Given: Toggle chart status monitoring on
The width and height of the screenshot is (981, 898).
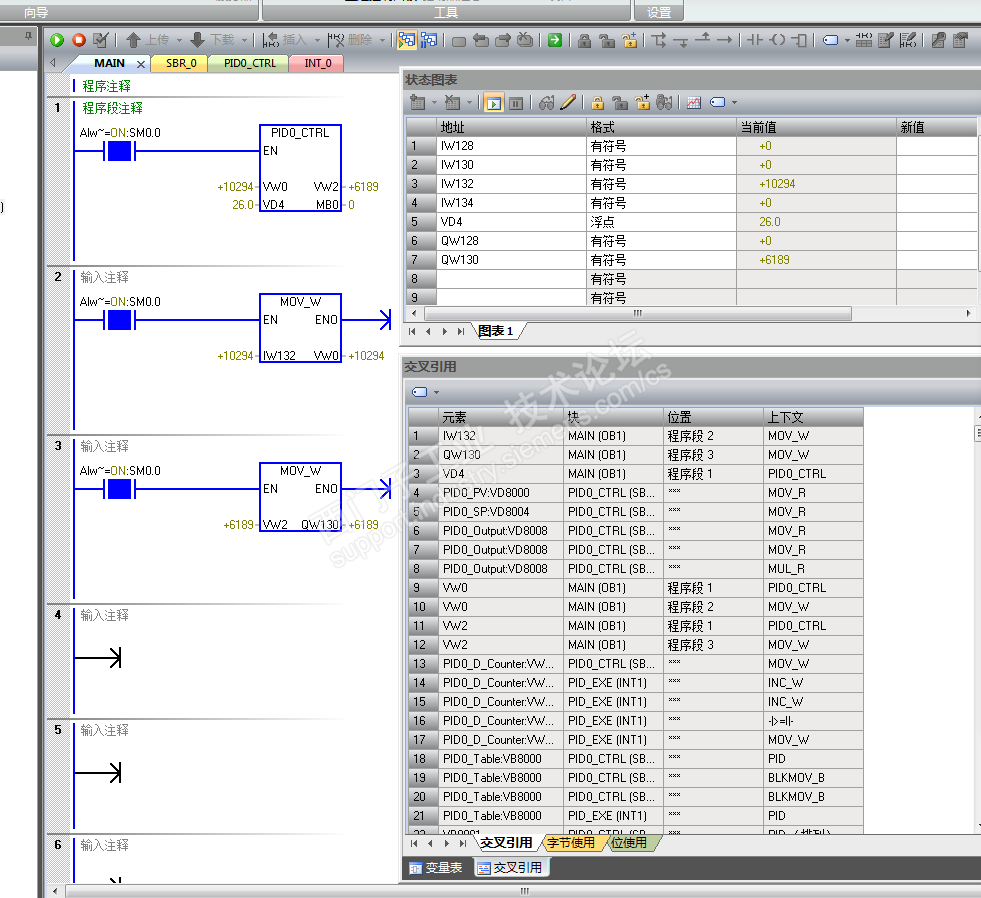Looking at the screenshot, I should click(x=494, y=102).
